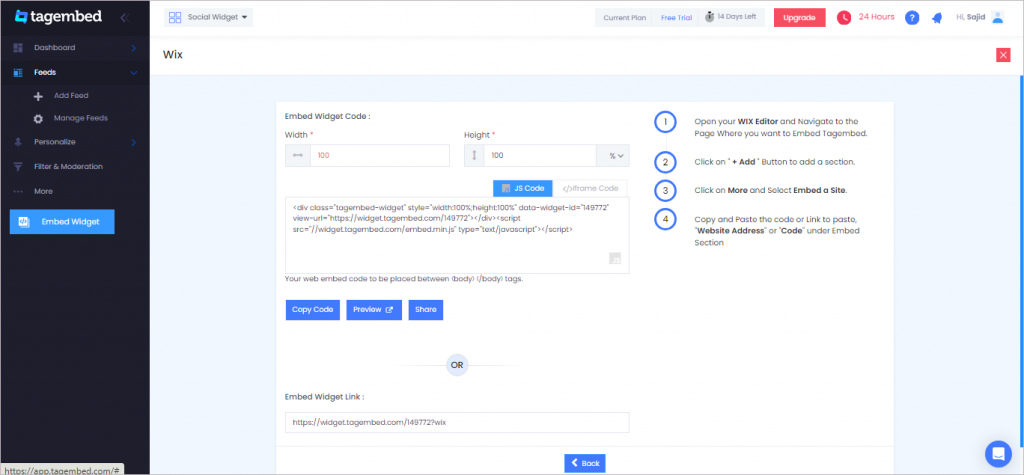Click the width arrows icon
Viewport: 1024px width, 475px height.
tap(298, 156)
